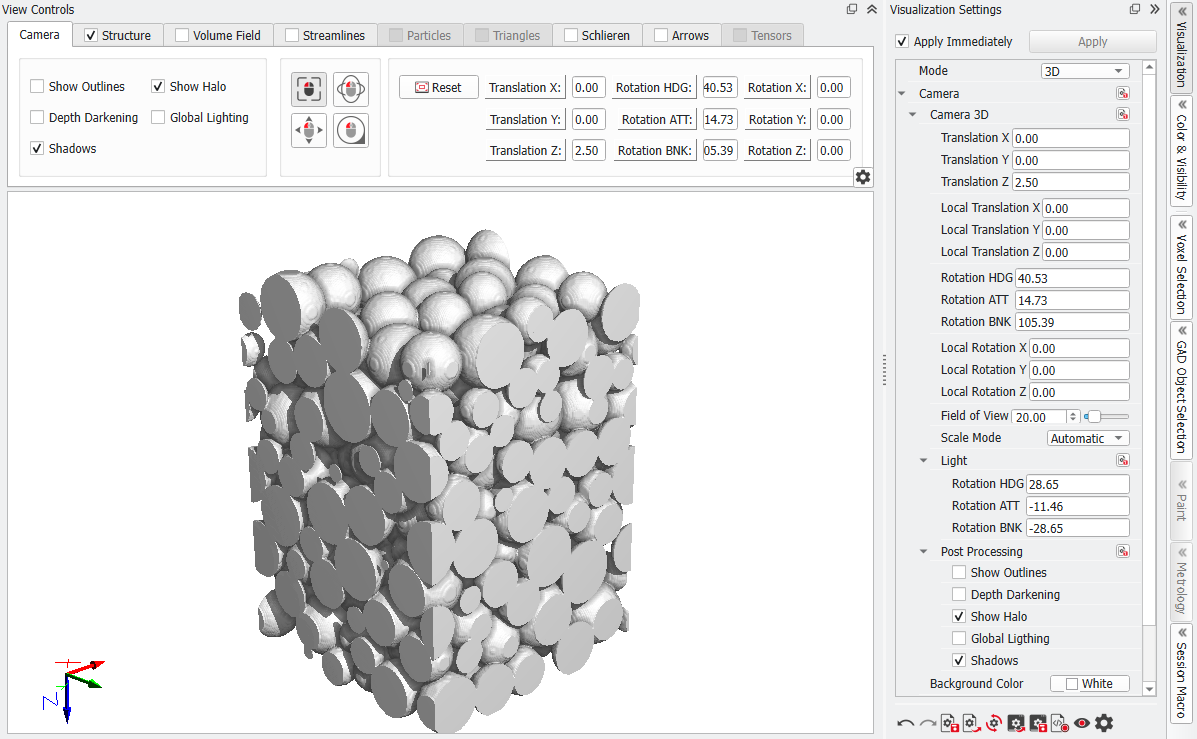Click the script record icon with code symbol
Image resolution: width=1197 pixels, height=739 pixels.
1059,723
